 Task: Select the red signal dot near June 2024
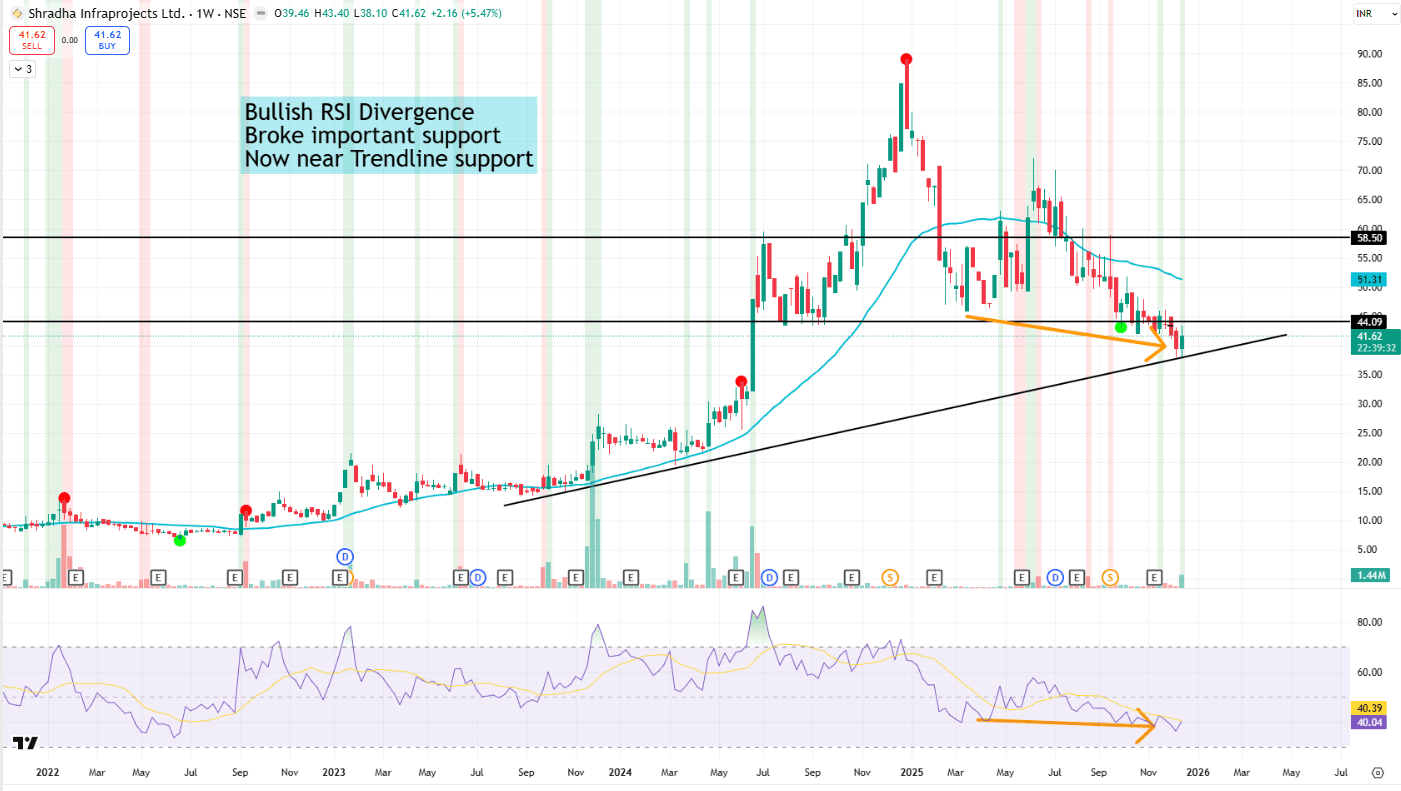tap(741, 381)
